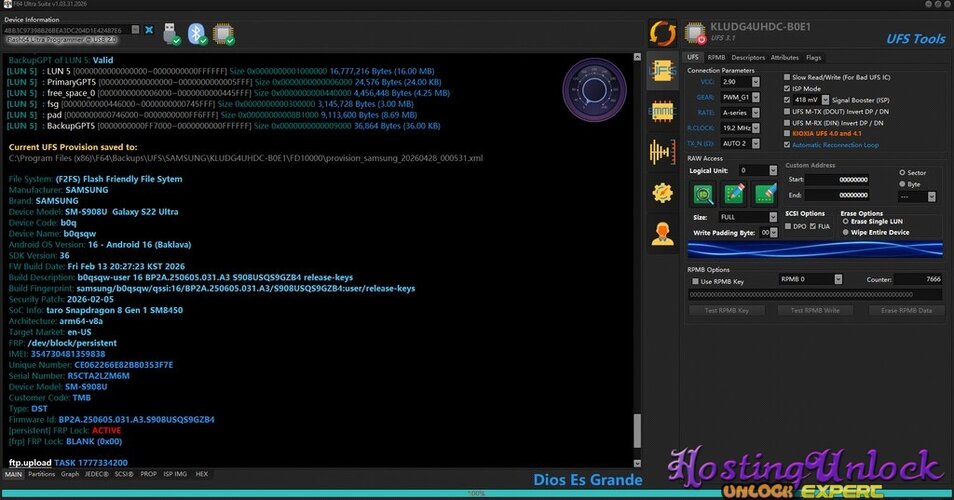Click the End custom address field
Viewport: 954px width, 500px height.
tap(838, 195)
